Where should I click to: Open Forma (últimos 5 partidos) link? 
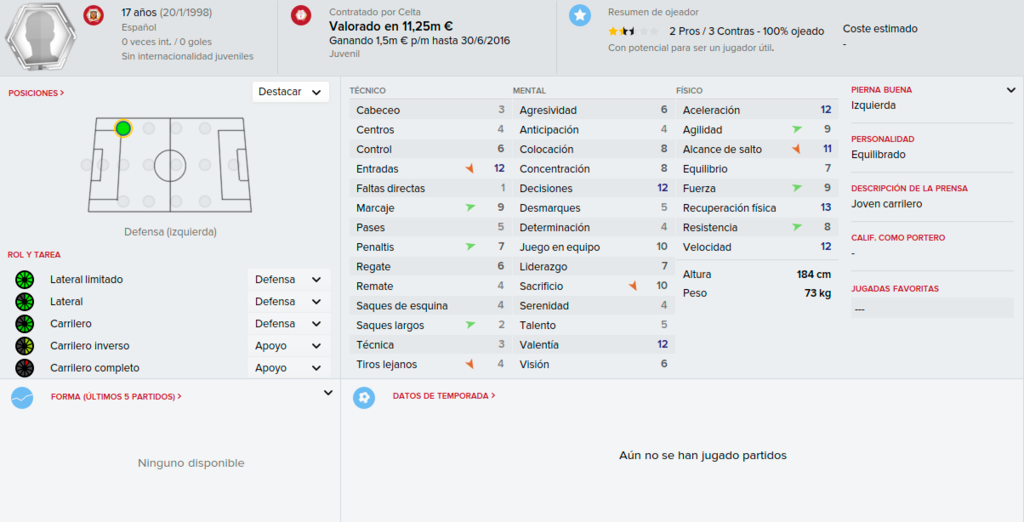click(116, 397)
